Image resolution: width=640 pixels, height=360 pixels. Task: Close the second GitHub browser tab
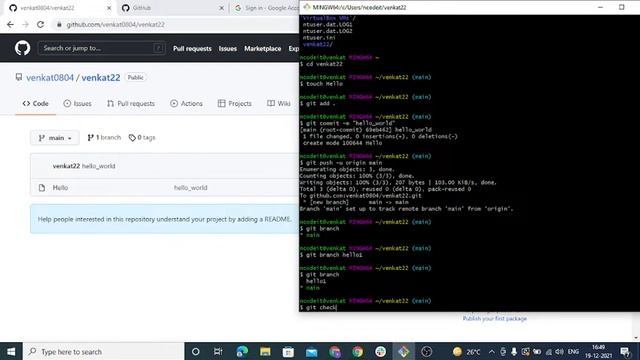[x=222, y=8]
